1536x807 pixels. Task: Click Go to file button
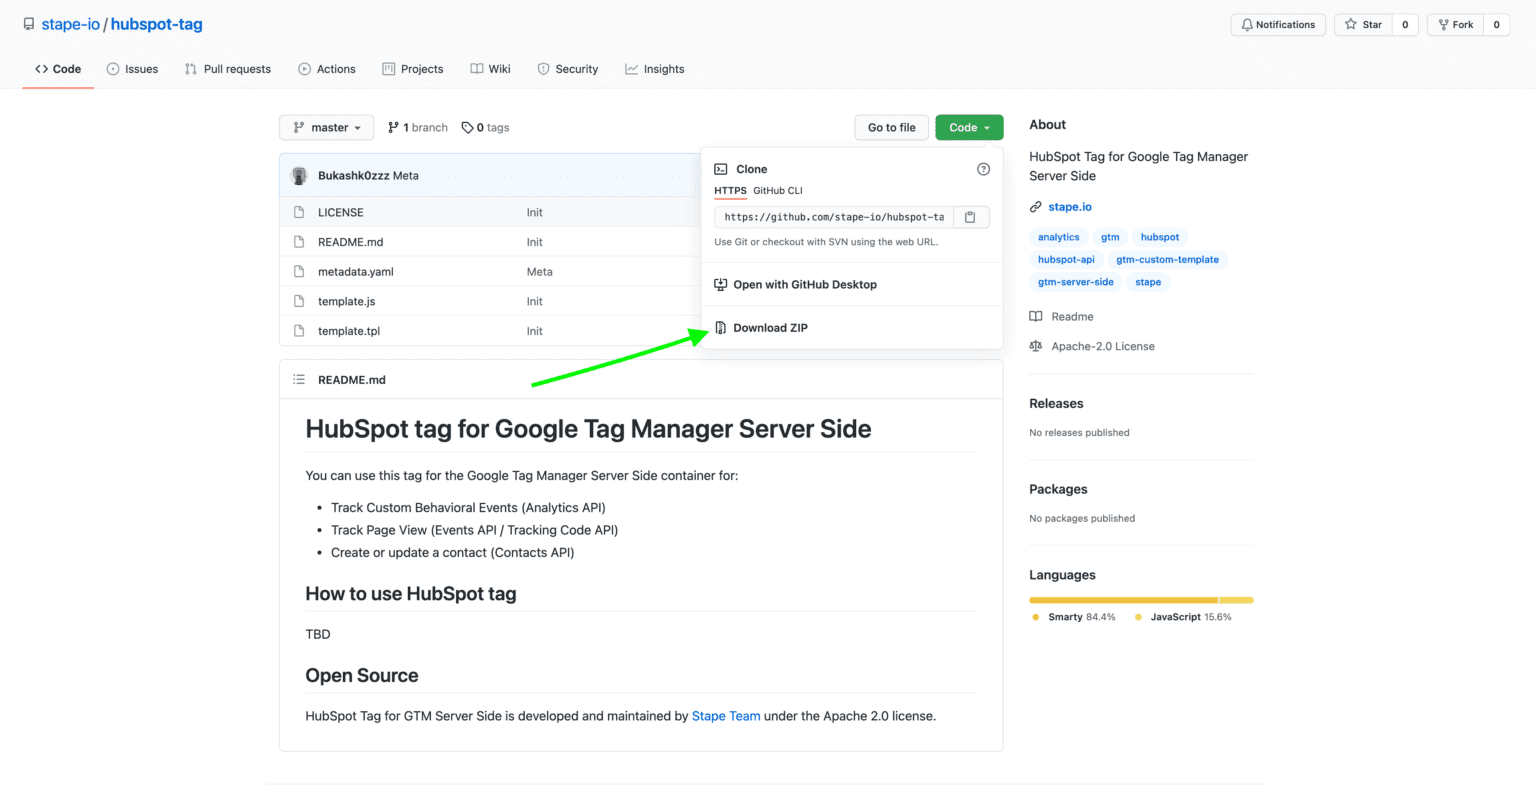point(892,127)
